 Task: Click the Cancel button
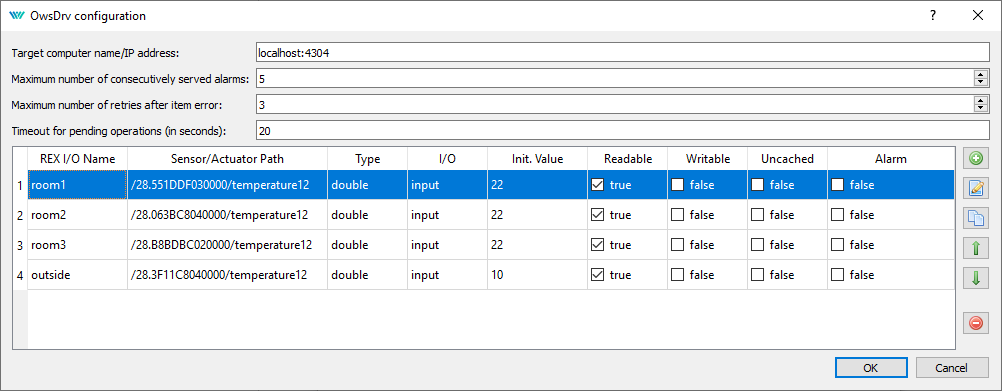[x=952, y=368]
